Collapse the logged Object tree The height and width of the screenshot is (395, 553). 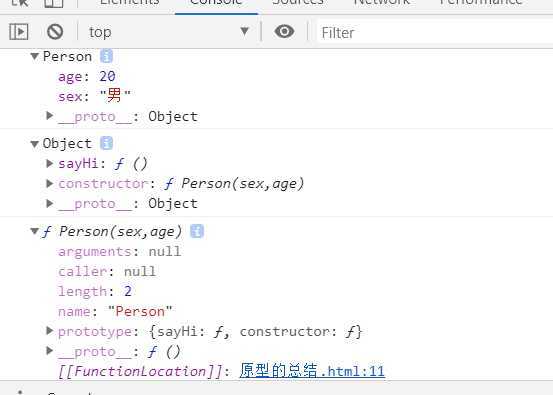35,144
